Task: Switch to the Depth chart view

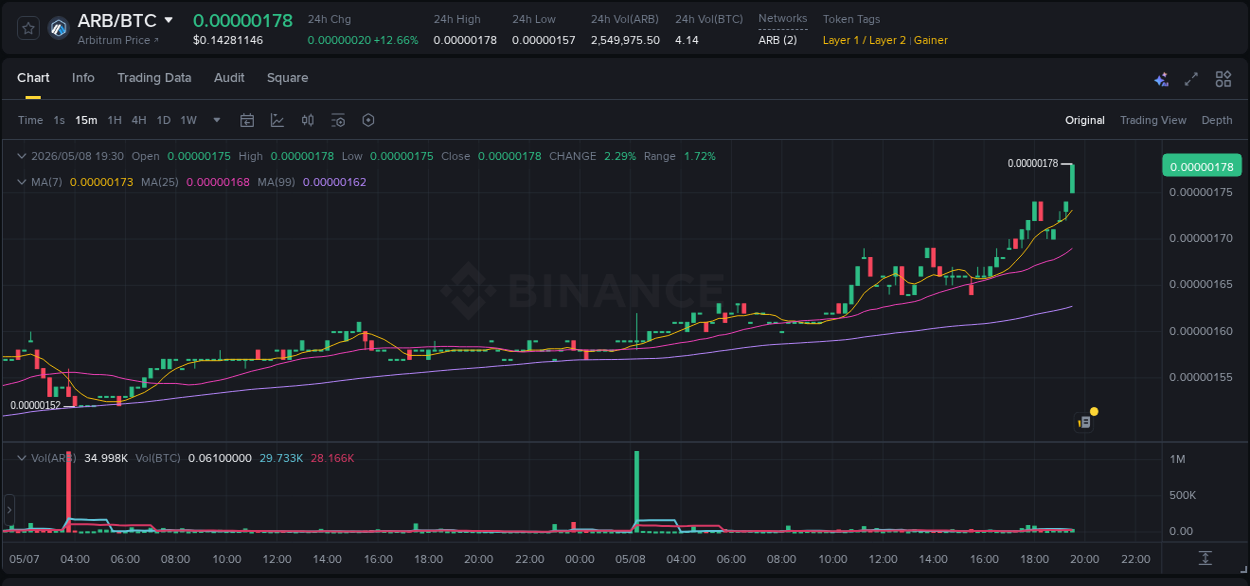Action: (x=1217, y=120)
